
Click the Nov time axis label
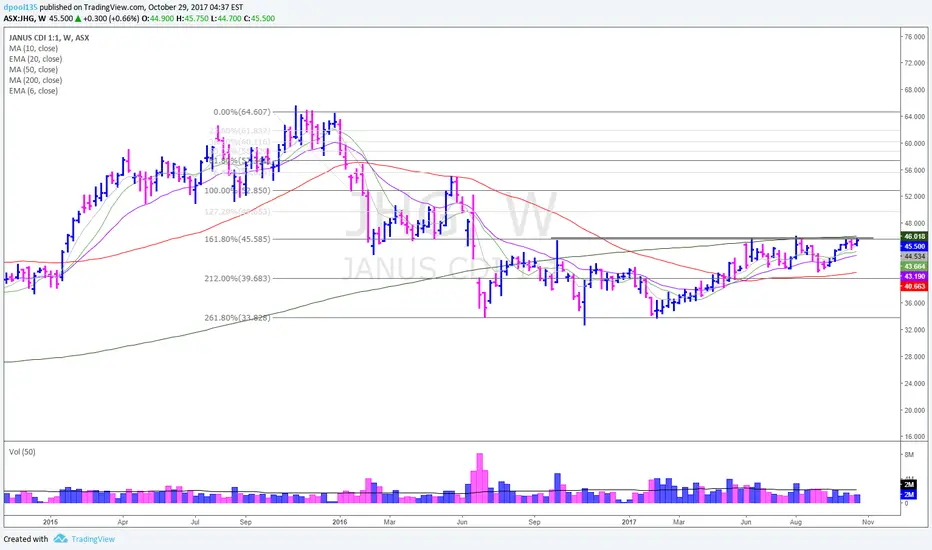868,523
